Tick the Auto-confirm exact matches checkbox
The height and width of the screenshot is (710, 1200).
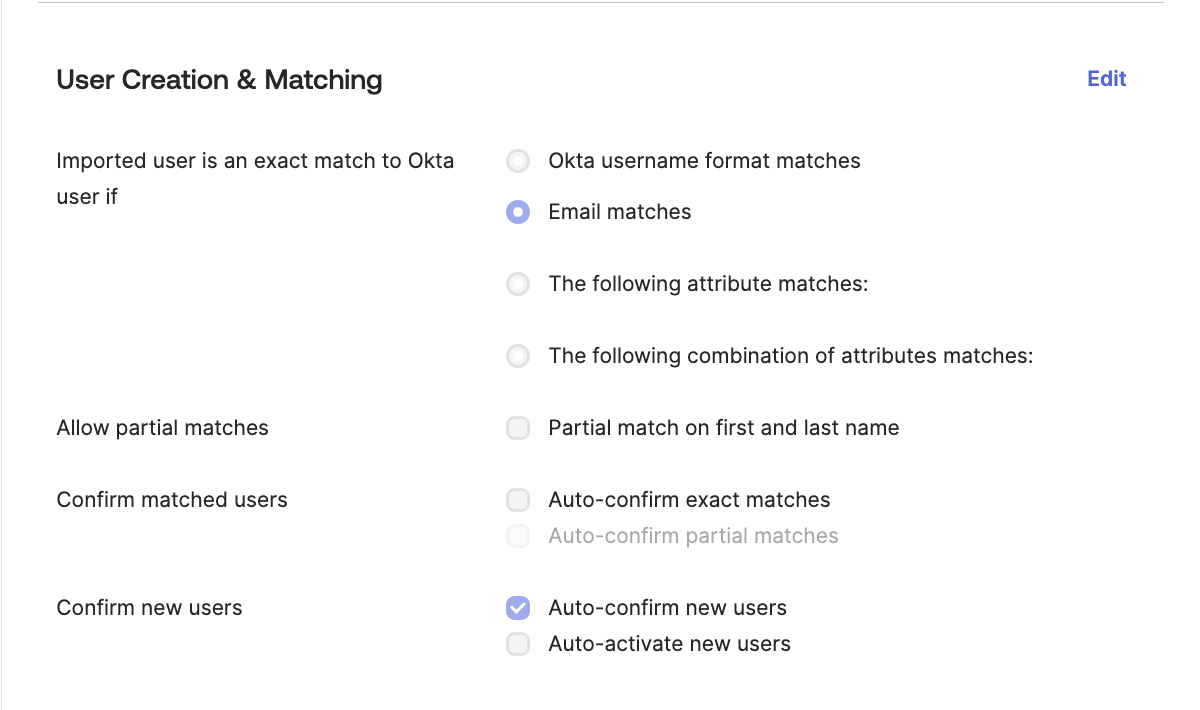click(x=518, y=500)
